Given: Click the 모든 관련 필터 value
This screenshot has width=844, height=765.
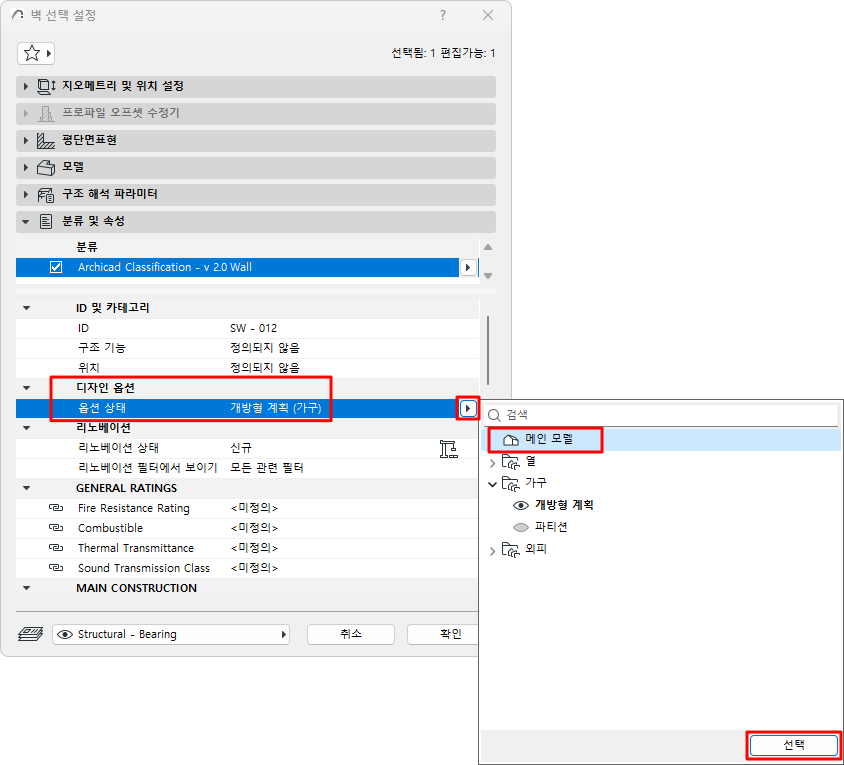Looking at the screenshot, I should coord(267,468).
